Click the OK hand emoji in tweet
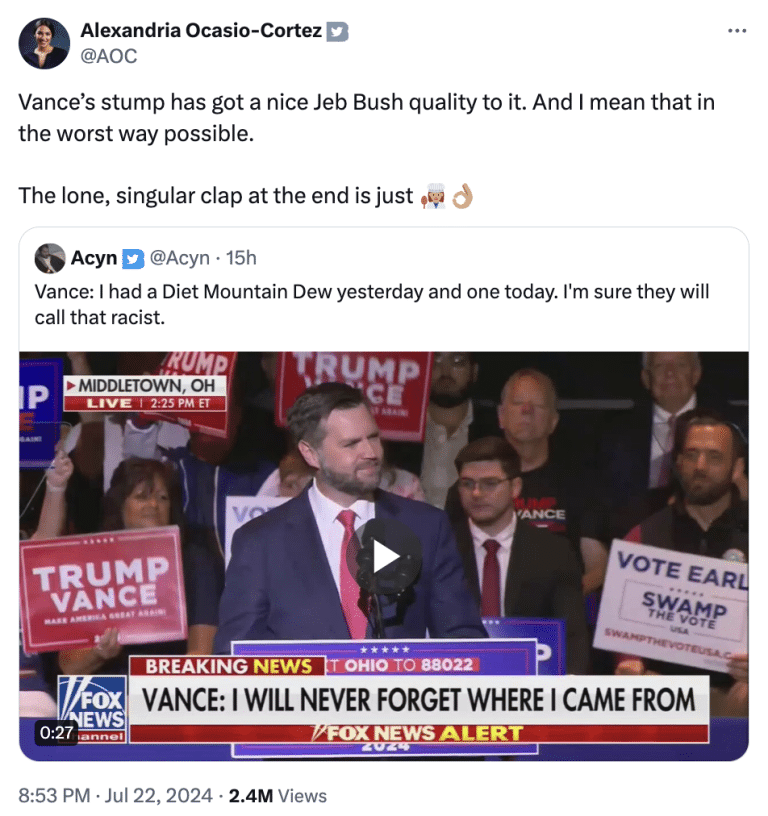This screenshot has height=816, width=768. pyautogui.click(x=462, y=195)
